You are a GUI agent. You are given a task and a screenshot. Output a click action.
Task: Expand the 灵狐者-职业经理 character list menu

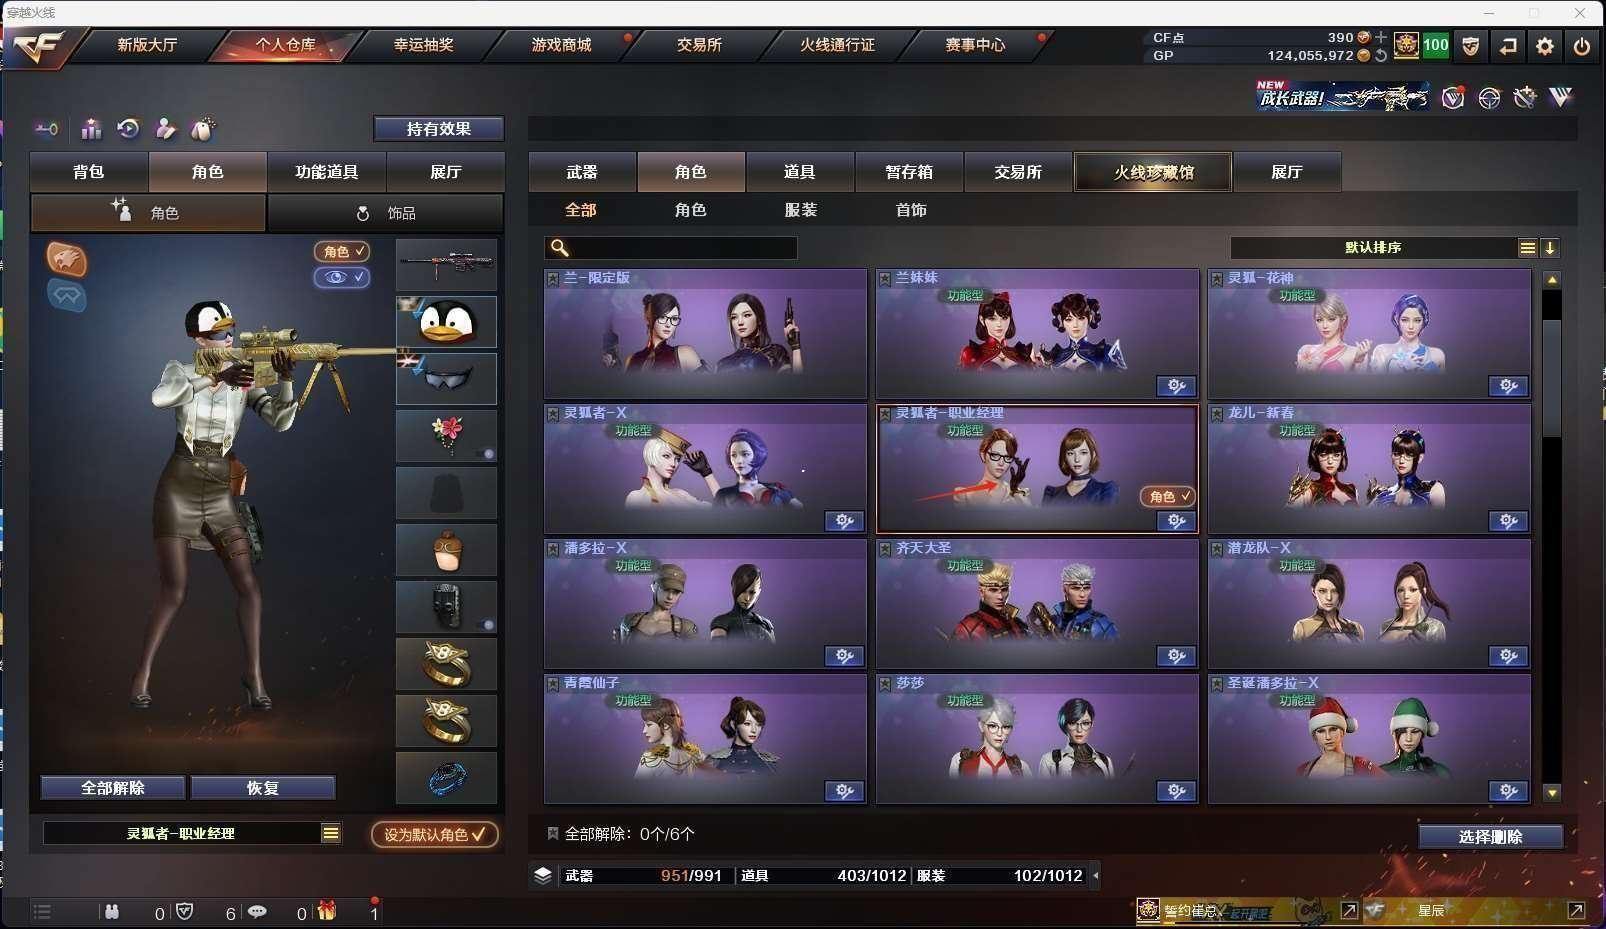[x=330, y=833]
